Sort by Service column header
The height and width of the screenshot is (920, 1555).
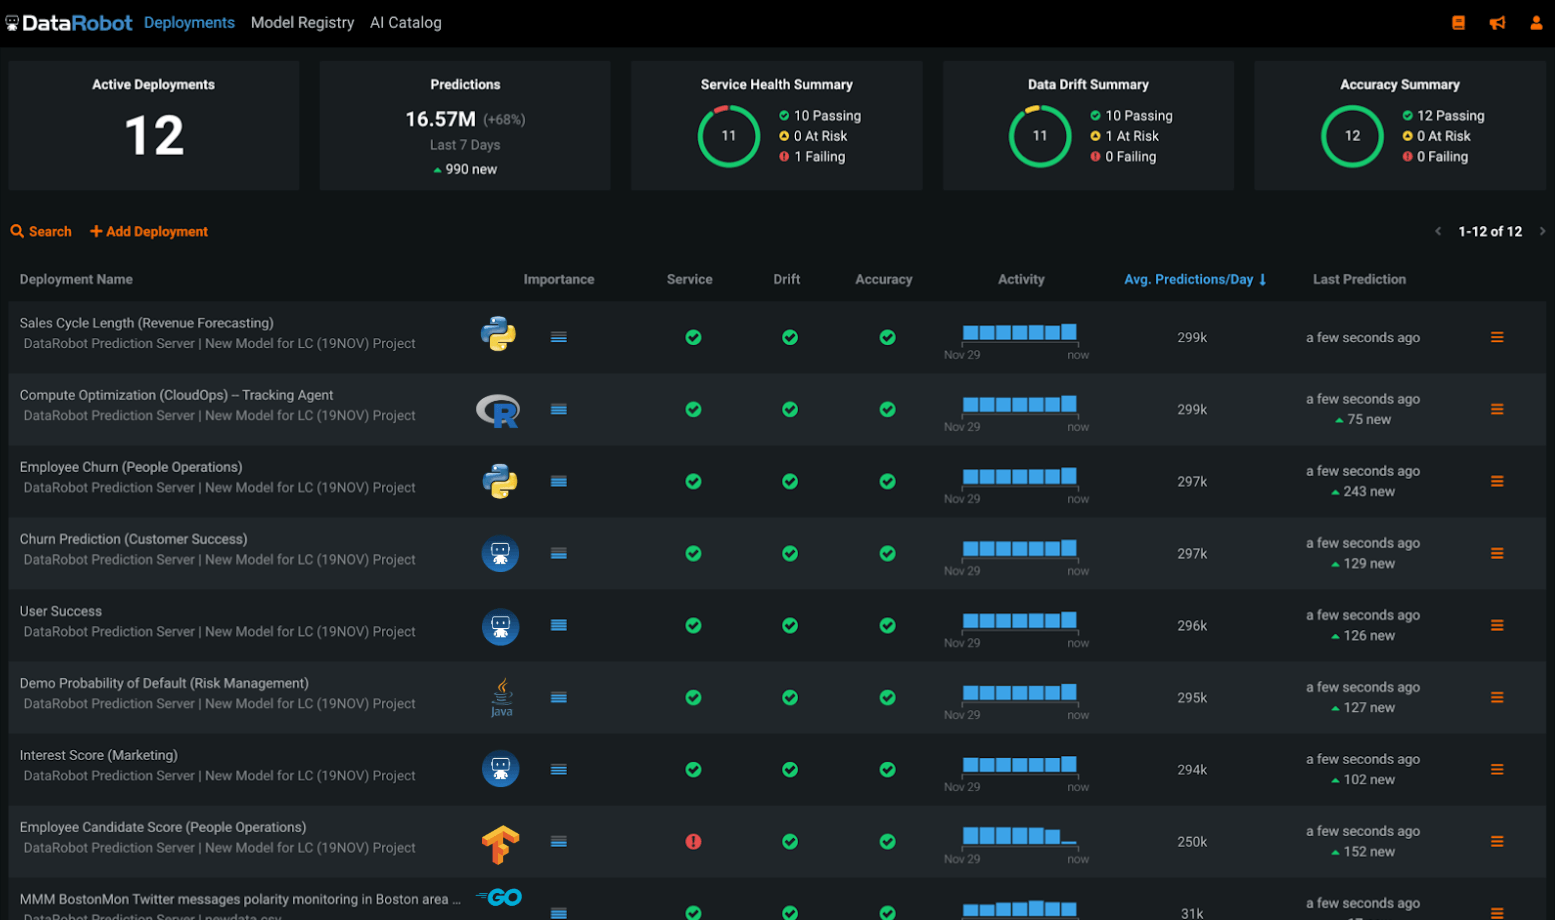pyautogui.click(x=690, y=279)
